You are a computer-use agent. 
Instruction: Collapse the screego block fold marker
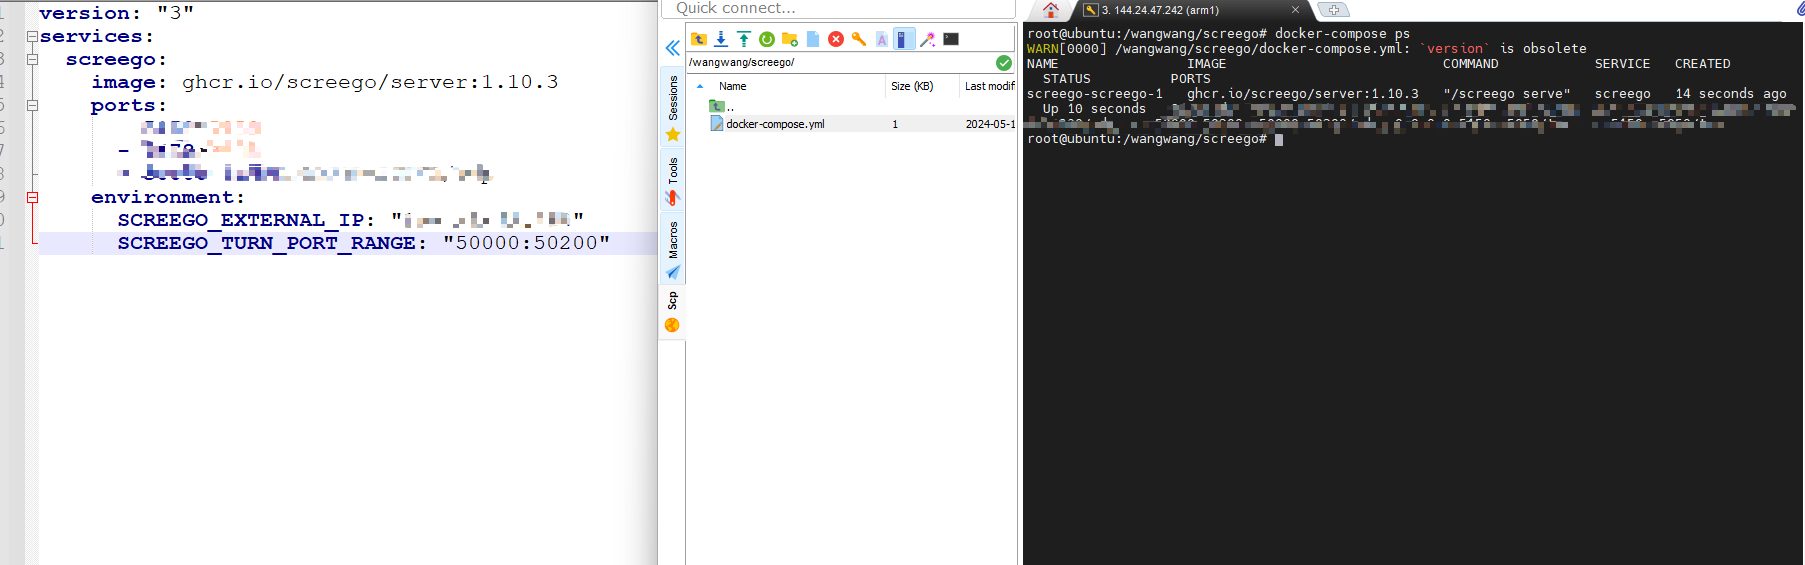click(x=32, y=59)
